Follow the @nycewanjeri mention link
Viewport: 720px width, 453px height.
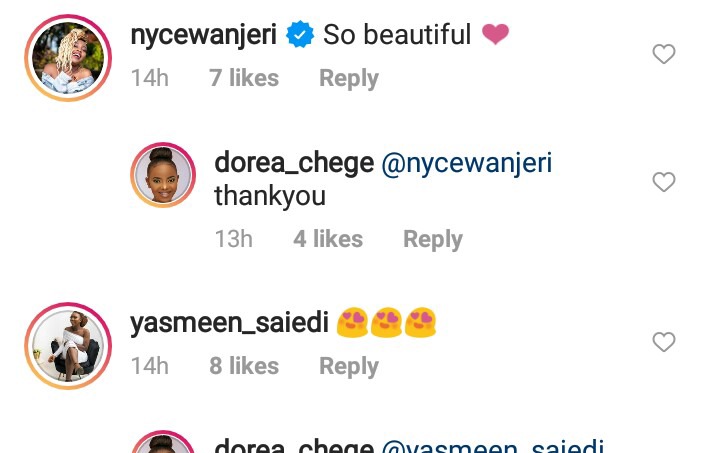[467, 164]
